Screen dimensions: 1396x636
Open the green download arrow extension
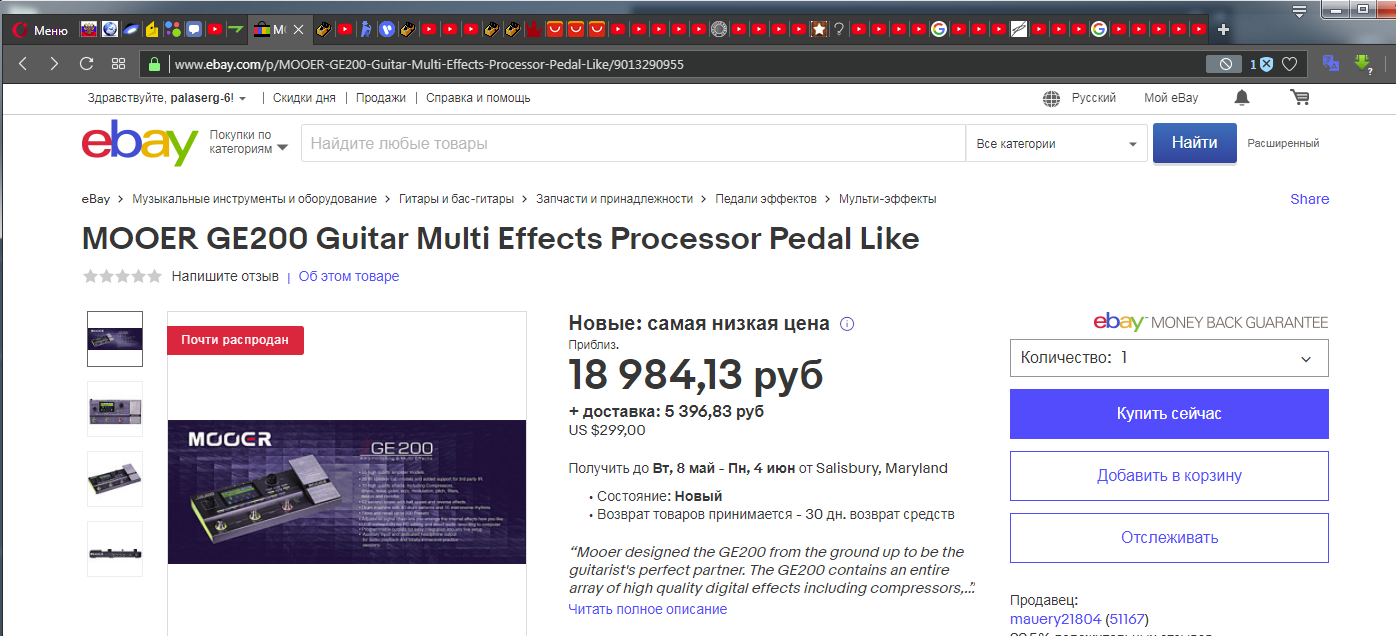coord(1362,63)
